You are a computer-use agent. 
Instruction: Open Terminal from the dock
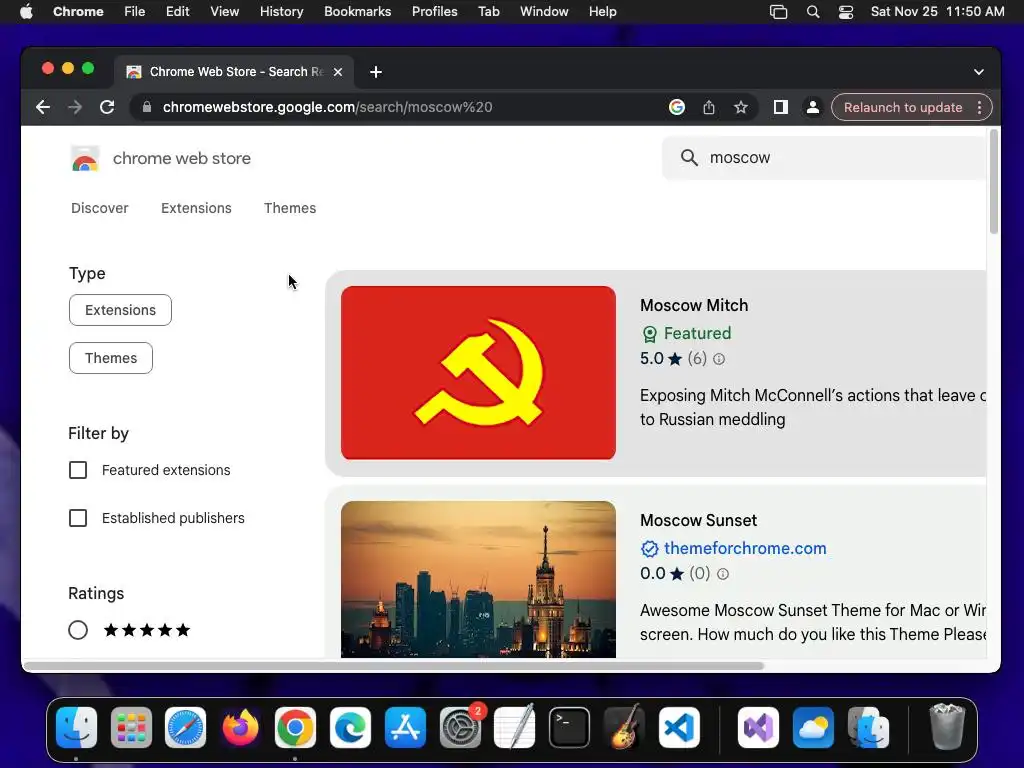(569, 728)
